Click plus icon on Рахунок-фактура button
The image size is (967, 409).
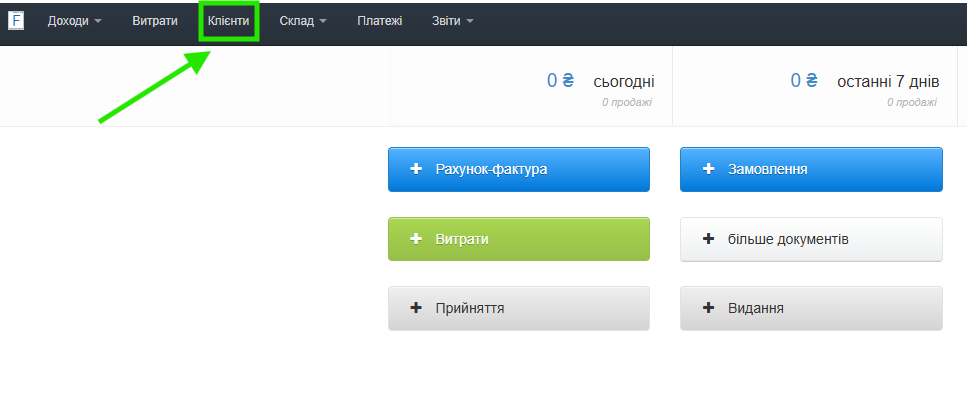click(416, 169)
